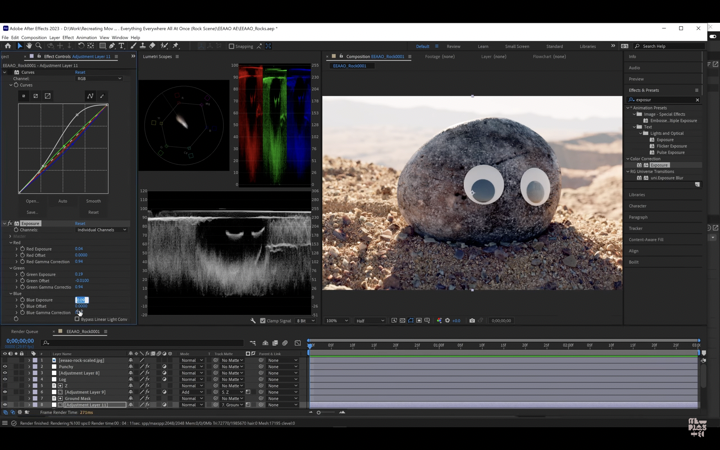Open the Graph Editor icon in timeline
The width and height of the screenshot is (720, 450).
click(x=298, y=343)
